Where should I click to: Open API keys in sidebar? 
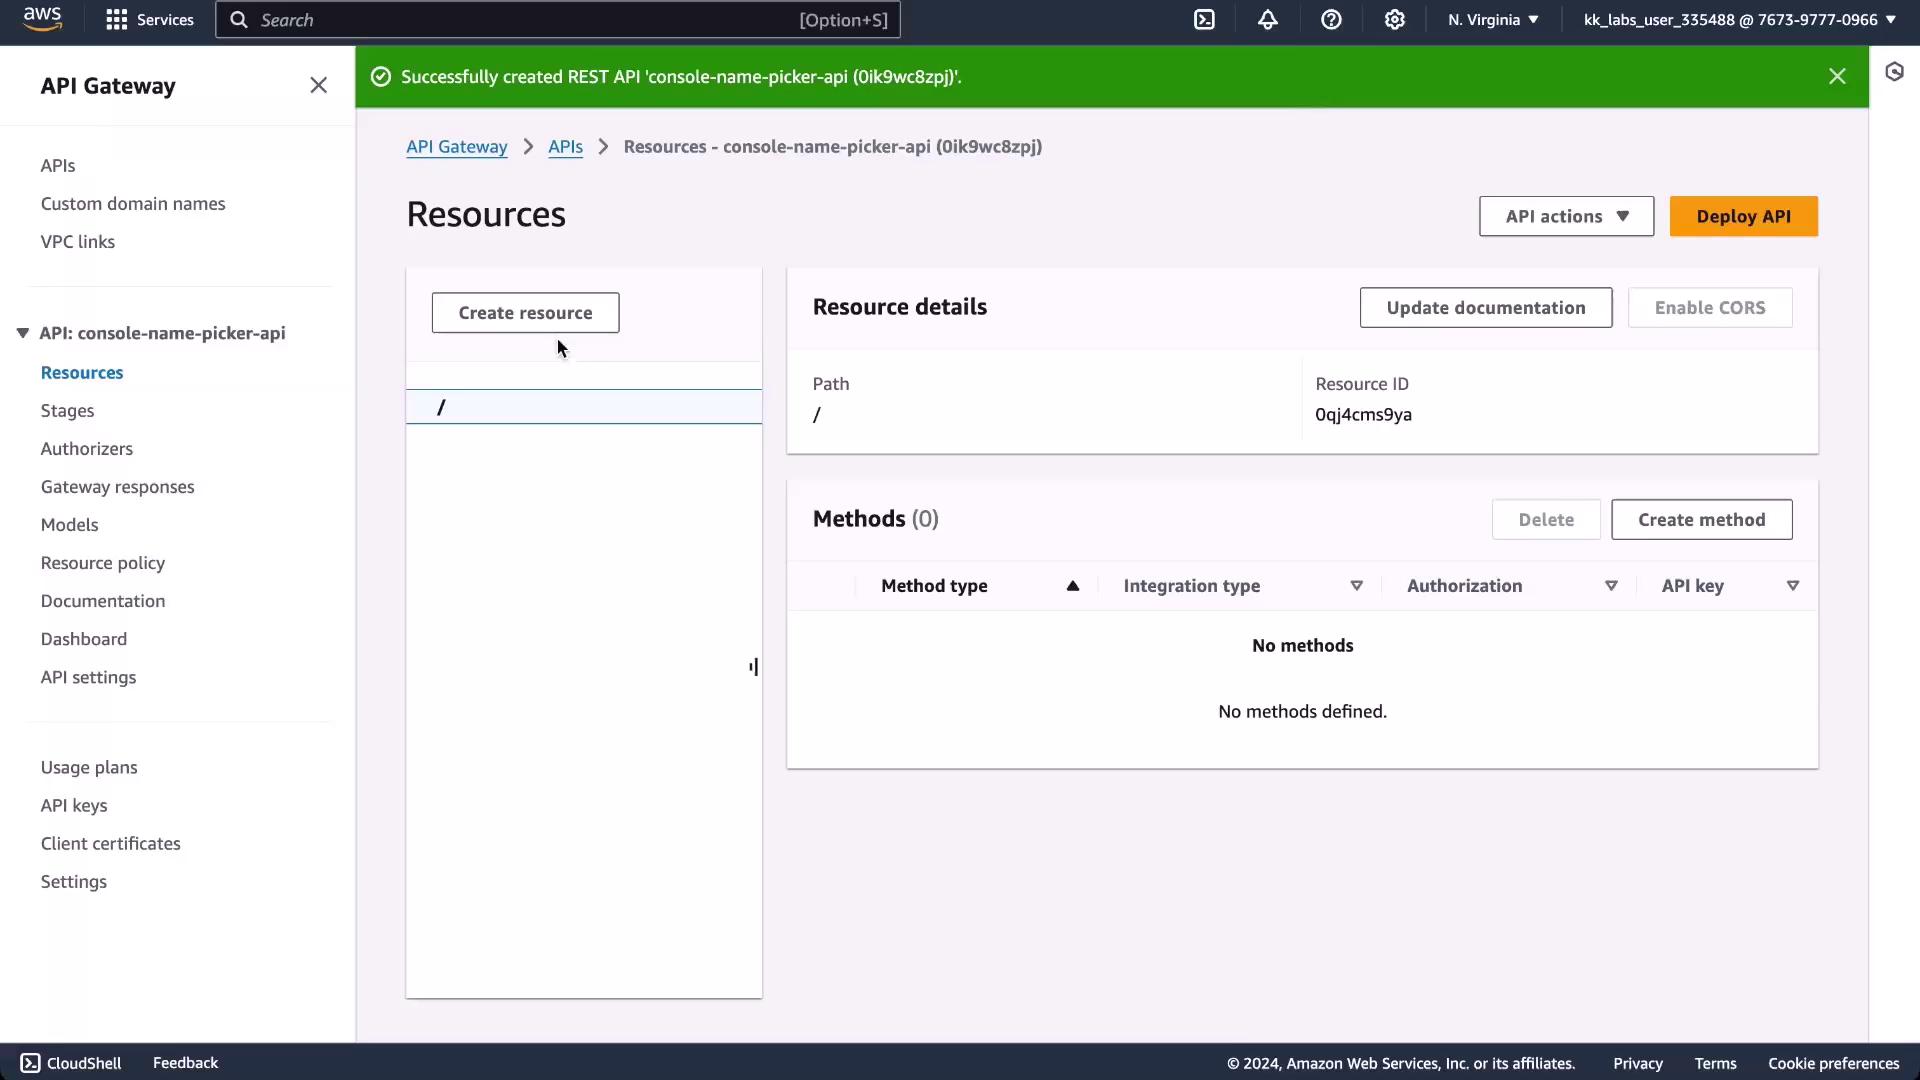pos(74,806)
